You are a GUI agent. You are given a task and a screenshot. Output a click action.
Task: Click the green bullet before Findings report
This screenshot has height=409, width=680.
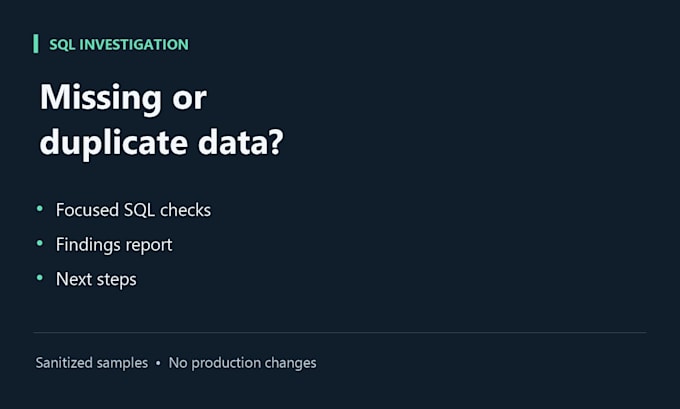pyautogui.click(x=40, y=244)
